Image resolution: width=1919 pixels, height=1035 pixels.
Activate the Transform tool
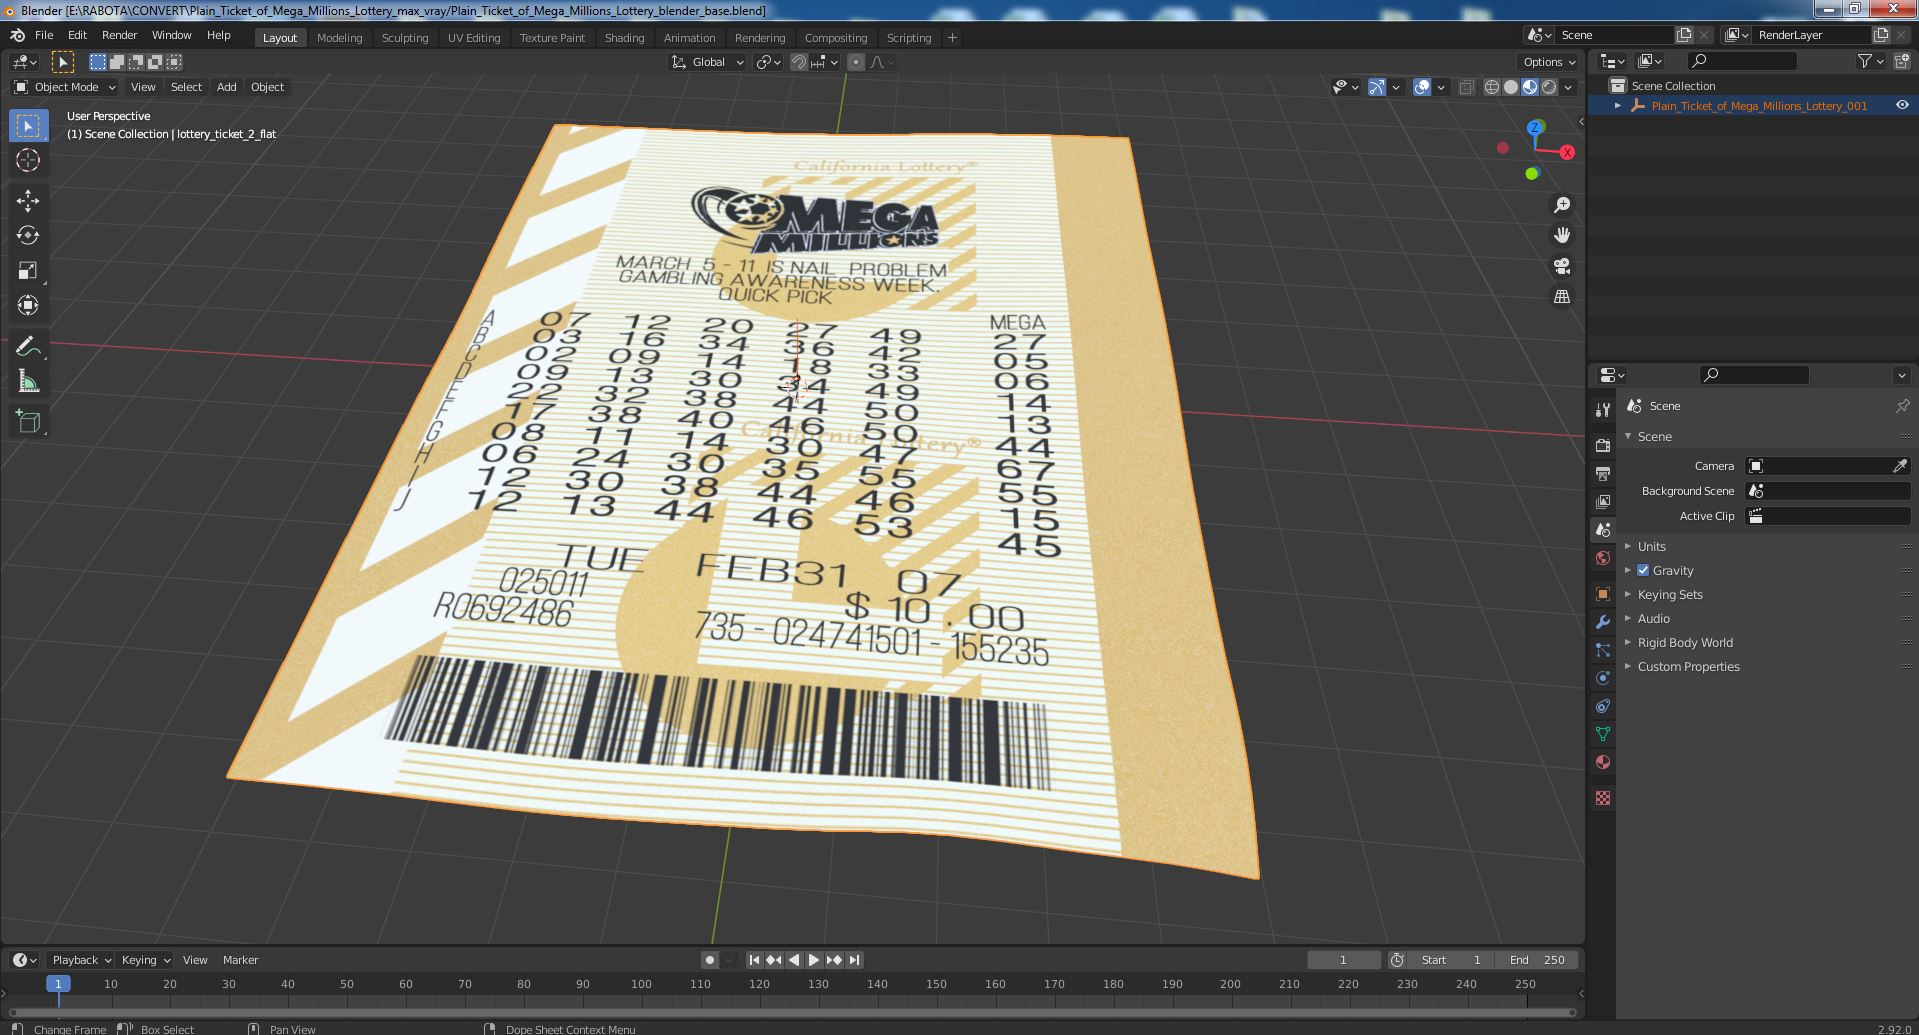tap(28, 305)
